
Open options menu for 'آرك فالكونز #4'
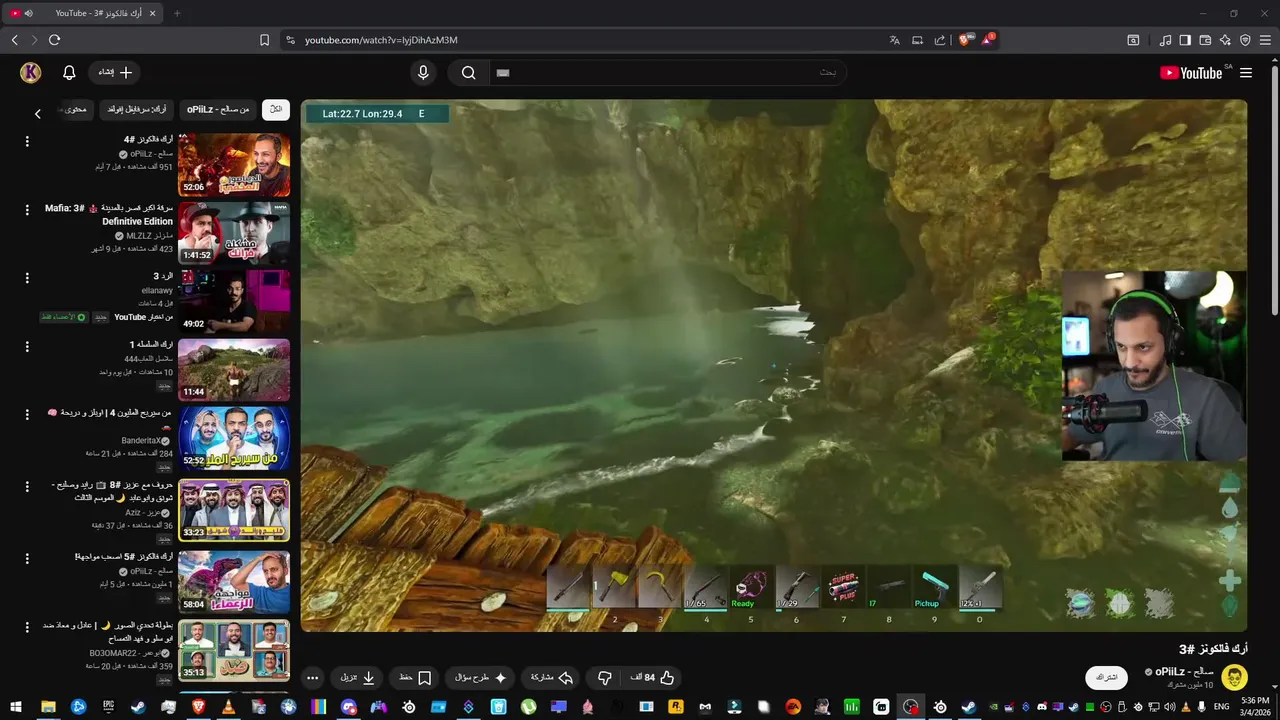27,142
